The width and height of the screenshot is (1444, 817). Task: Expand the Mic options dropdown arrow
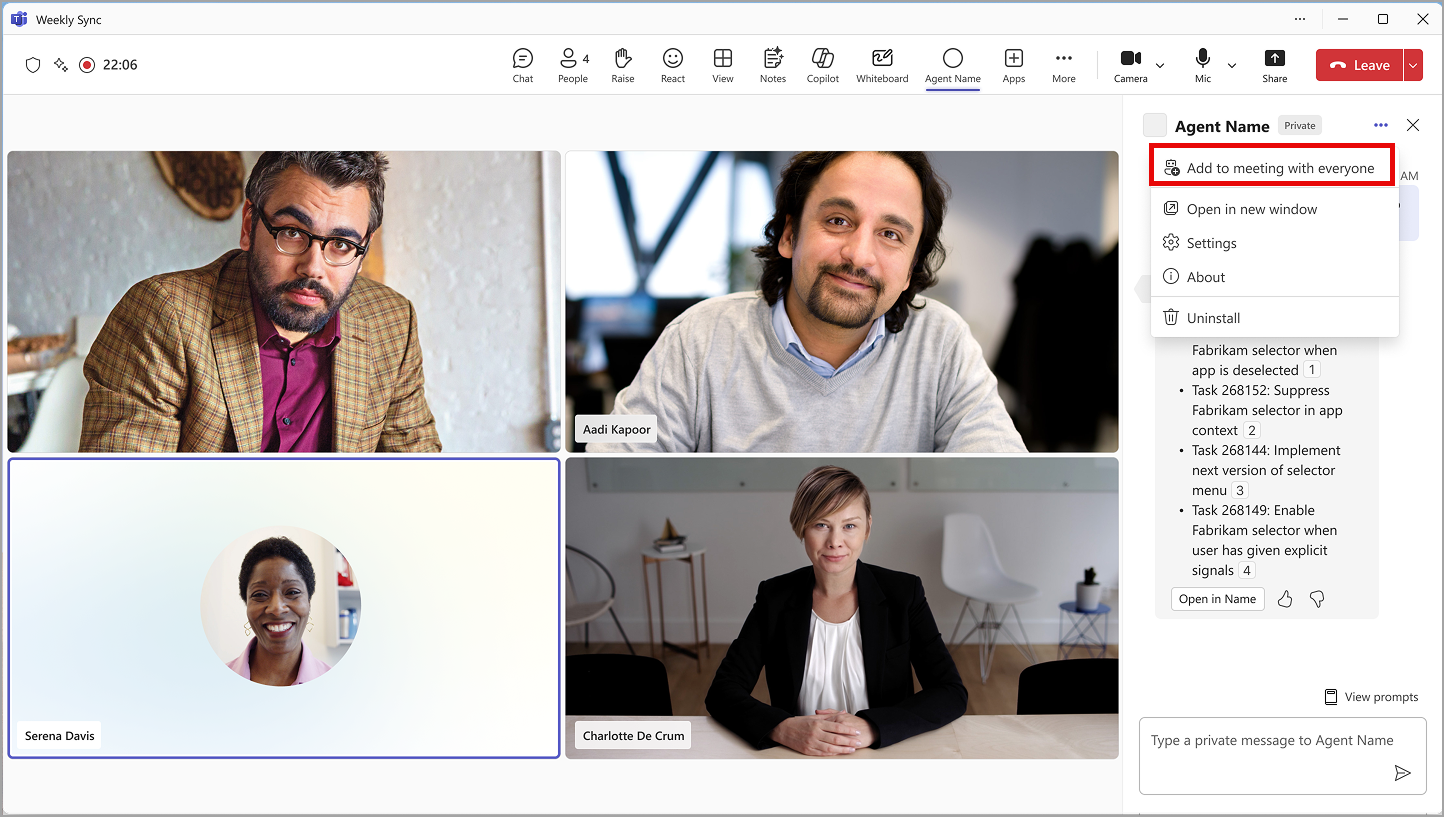1232,66
